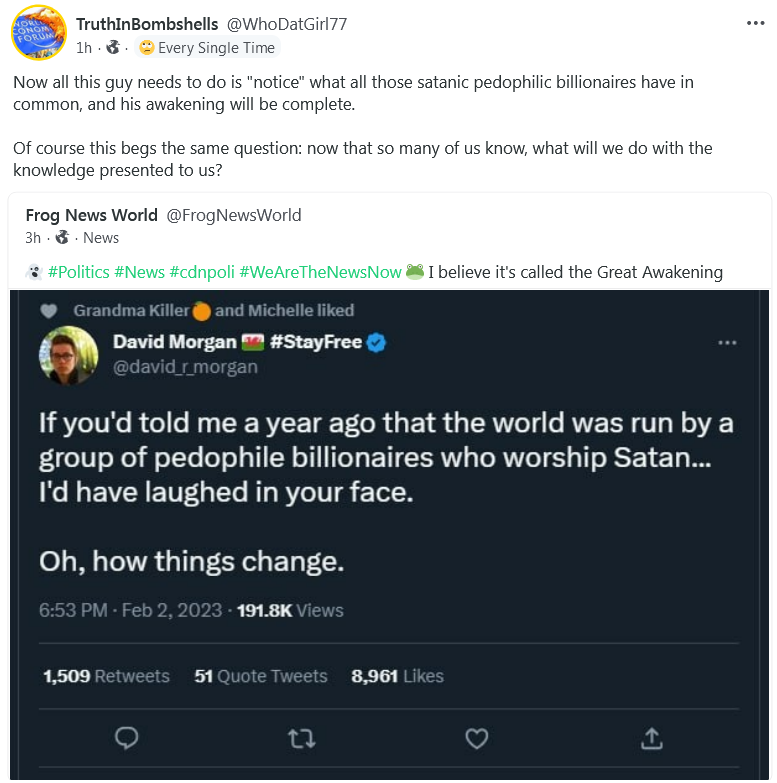Click the blue verified badge by David Morgan
This screenshot has height=783, width=777.
[377, 343]
